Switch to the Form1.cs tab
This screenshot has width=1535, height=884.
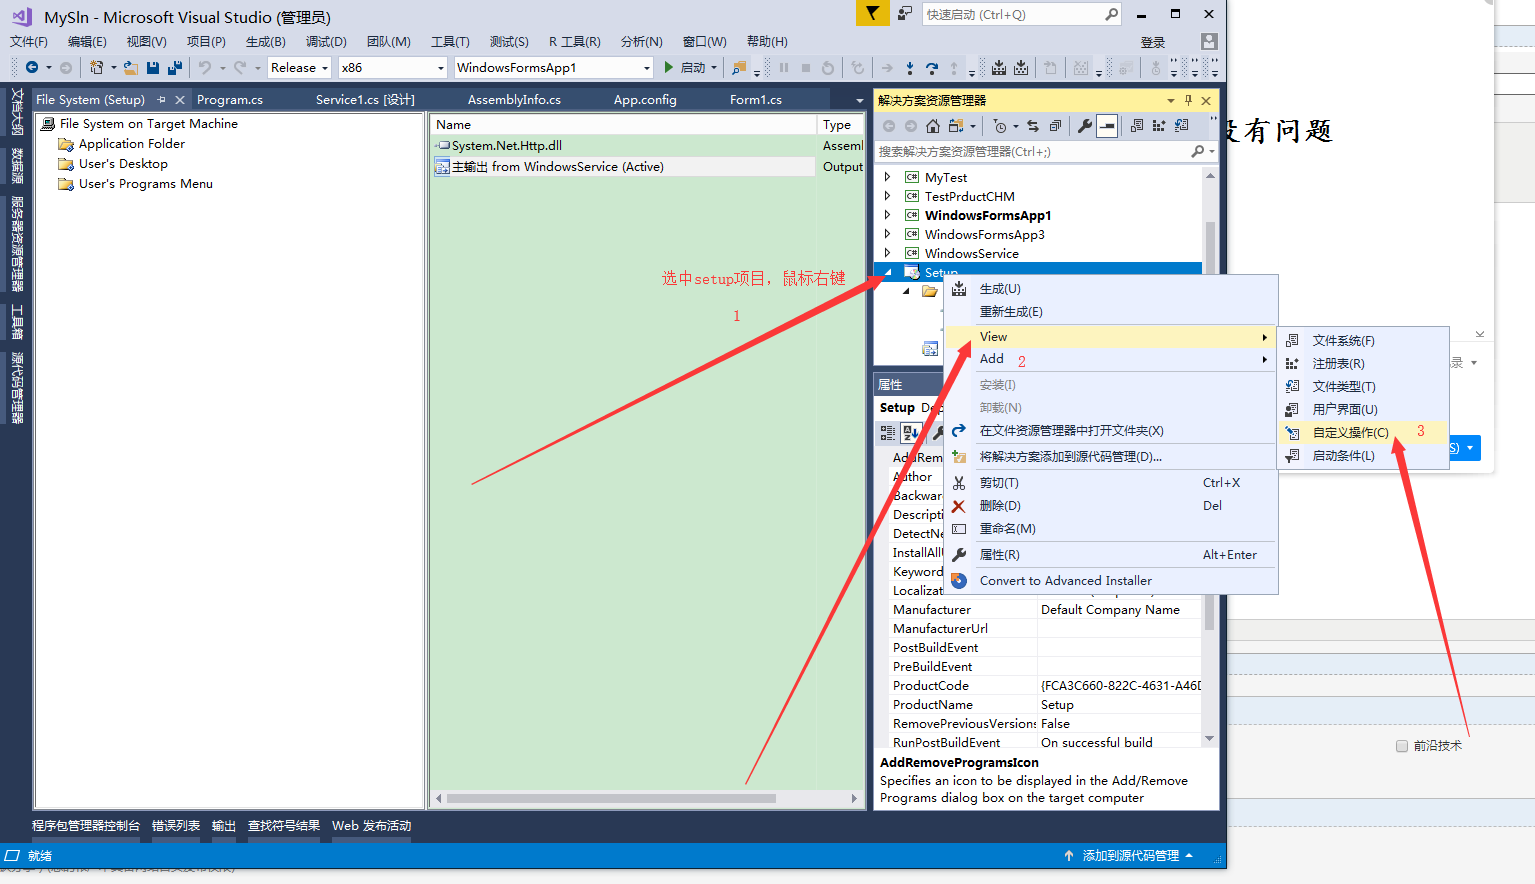pos(756,100)
